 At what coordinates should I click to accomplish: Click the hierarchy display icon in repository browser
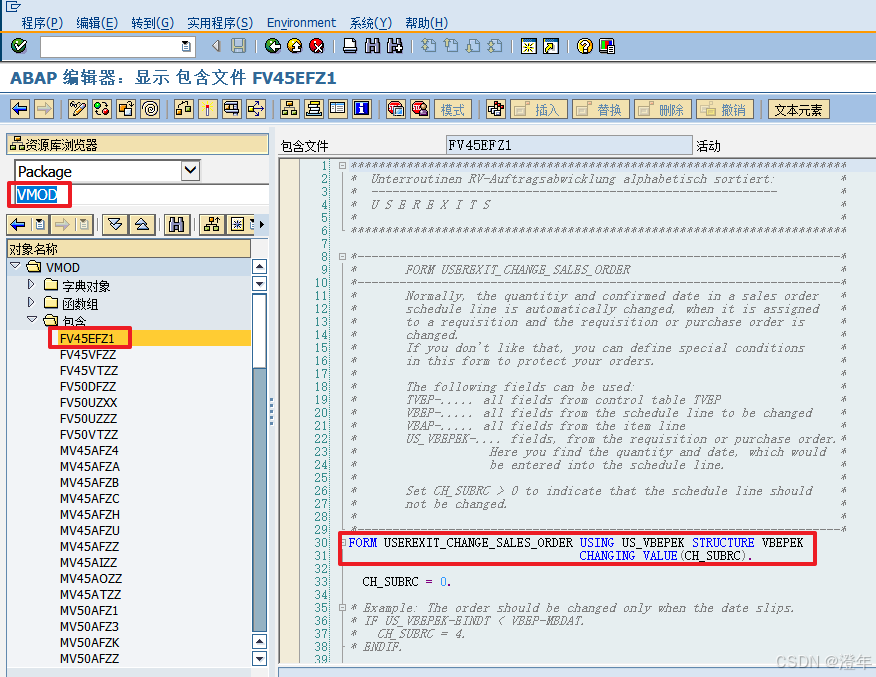pos(212,225)
